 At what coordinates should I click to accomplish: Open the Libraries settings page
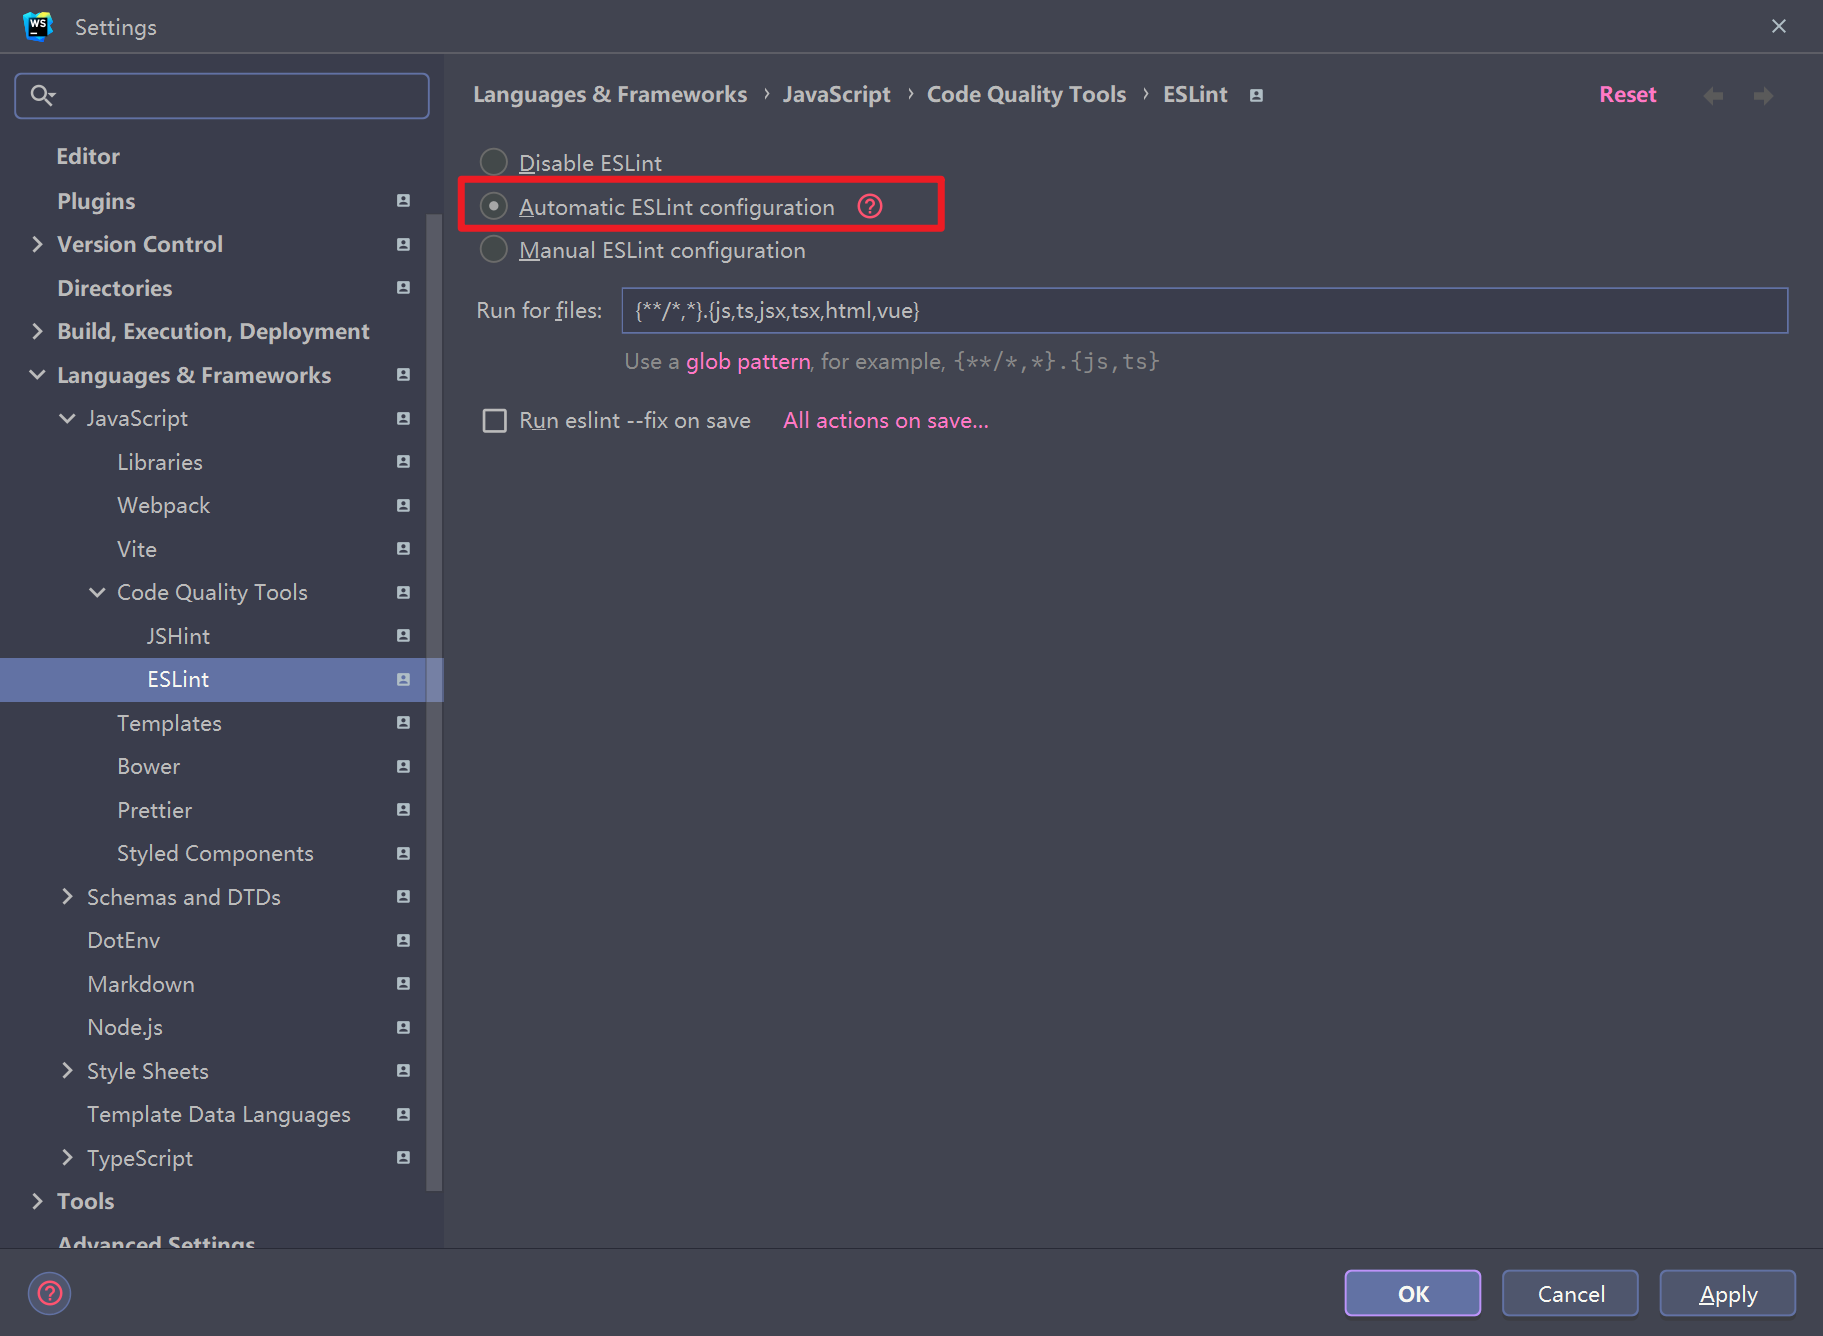(159, 462)
